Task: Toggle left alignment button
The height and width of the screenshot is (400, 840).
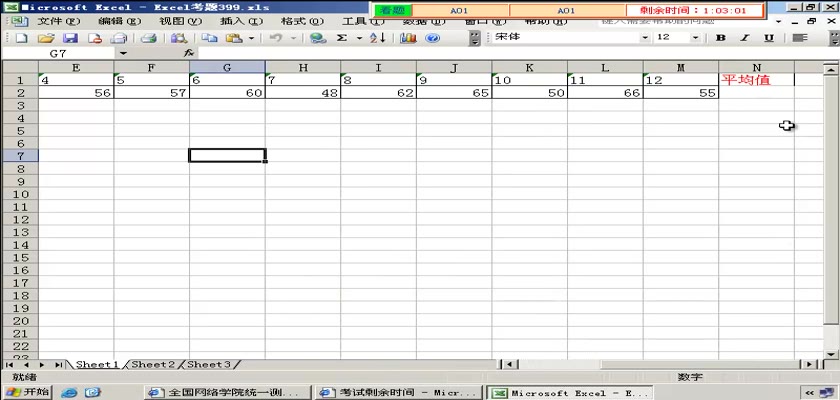Action: 799,38
